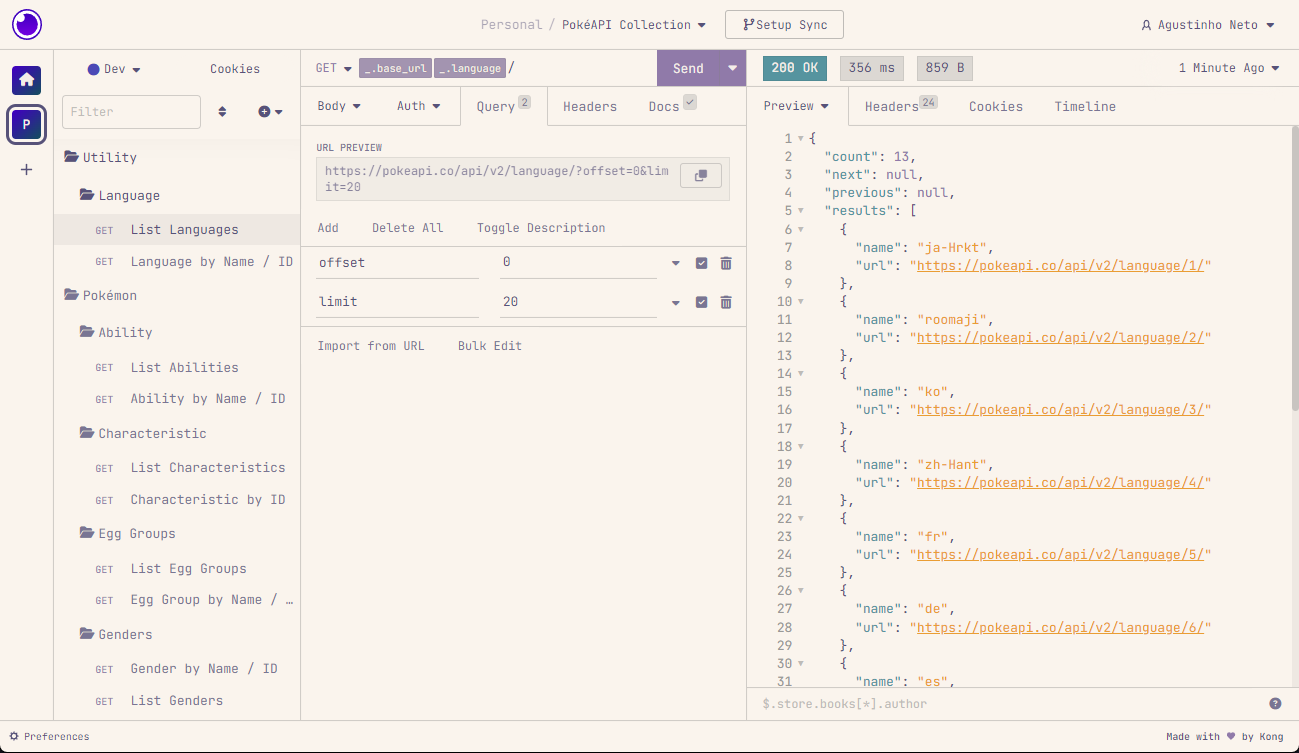This screenshot has width=1299, height=753.
Task: Disable the limit parameter checkbox
Action: click(x=701, y=302)
